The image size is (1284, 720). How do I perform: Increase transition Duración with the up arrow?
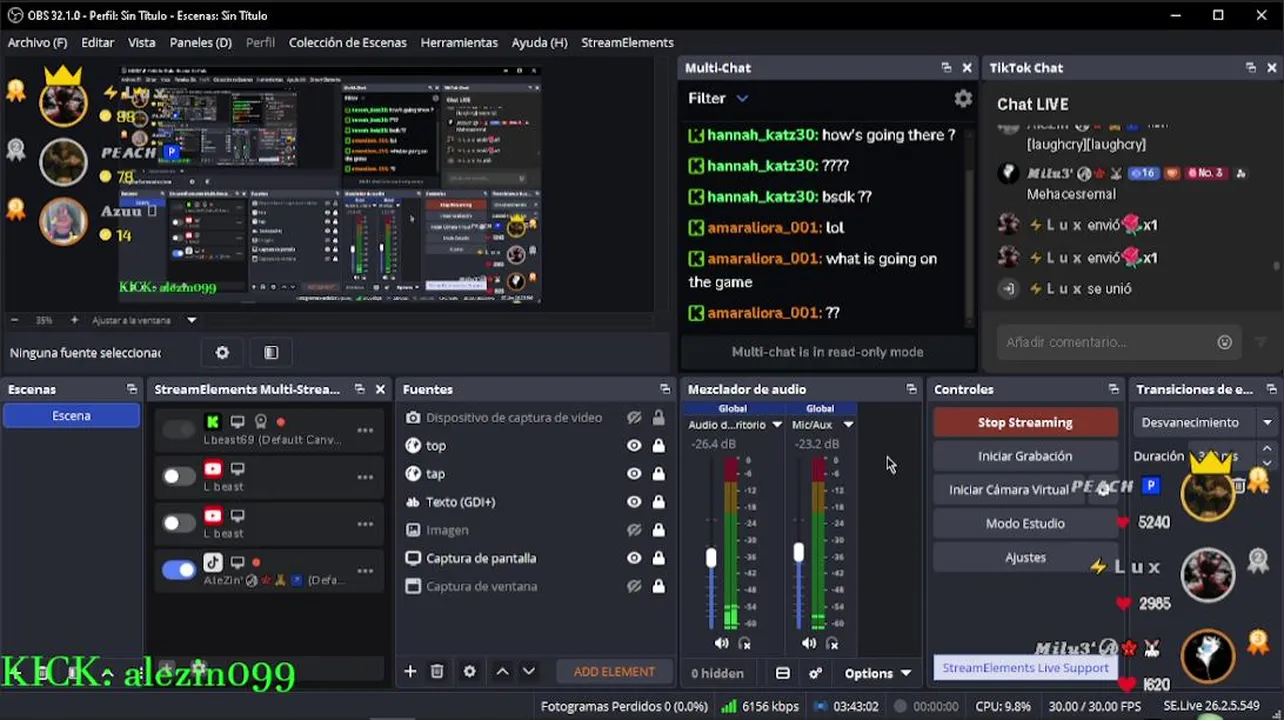pos(1267,449)
